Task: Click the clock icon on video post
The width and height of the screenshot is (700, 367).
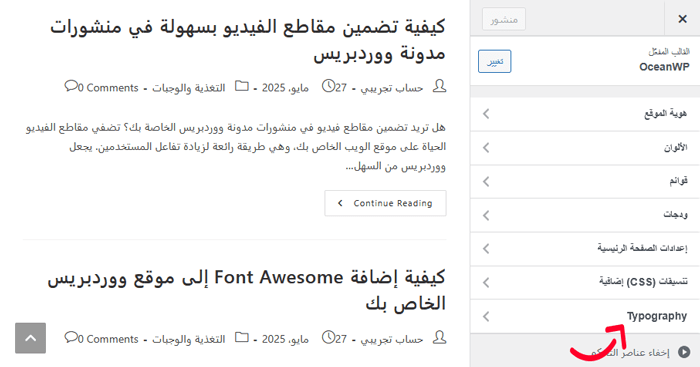Action: (x=329, y=86)
